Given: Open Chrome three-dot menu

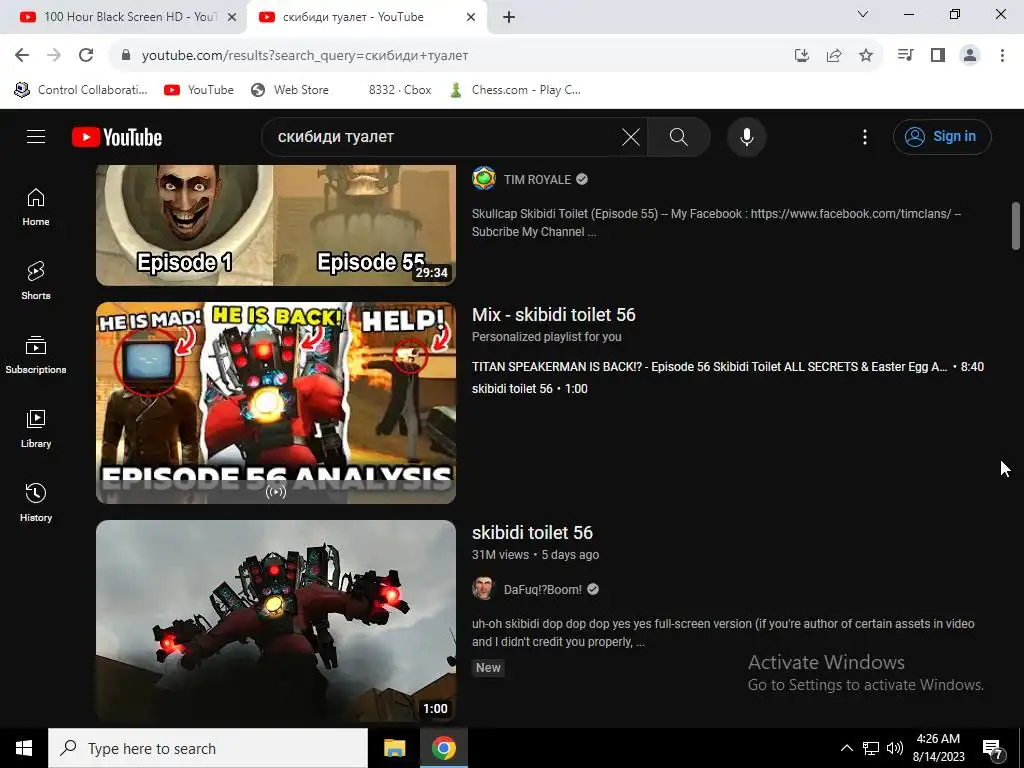Looking at the screenshot, I should click(x=1002, y=55).
